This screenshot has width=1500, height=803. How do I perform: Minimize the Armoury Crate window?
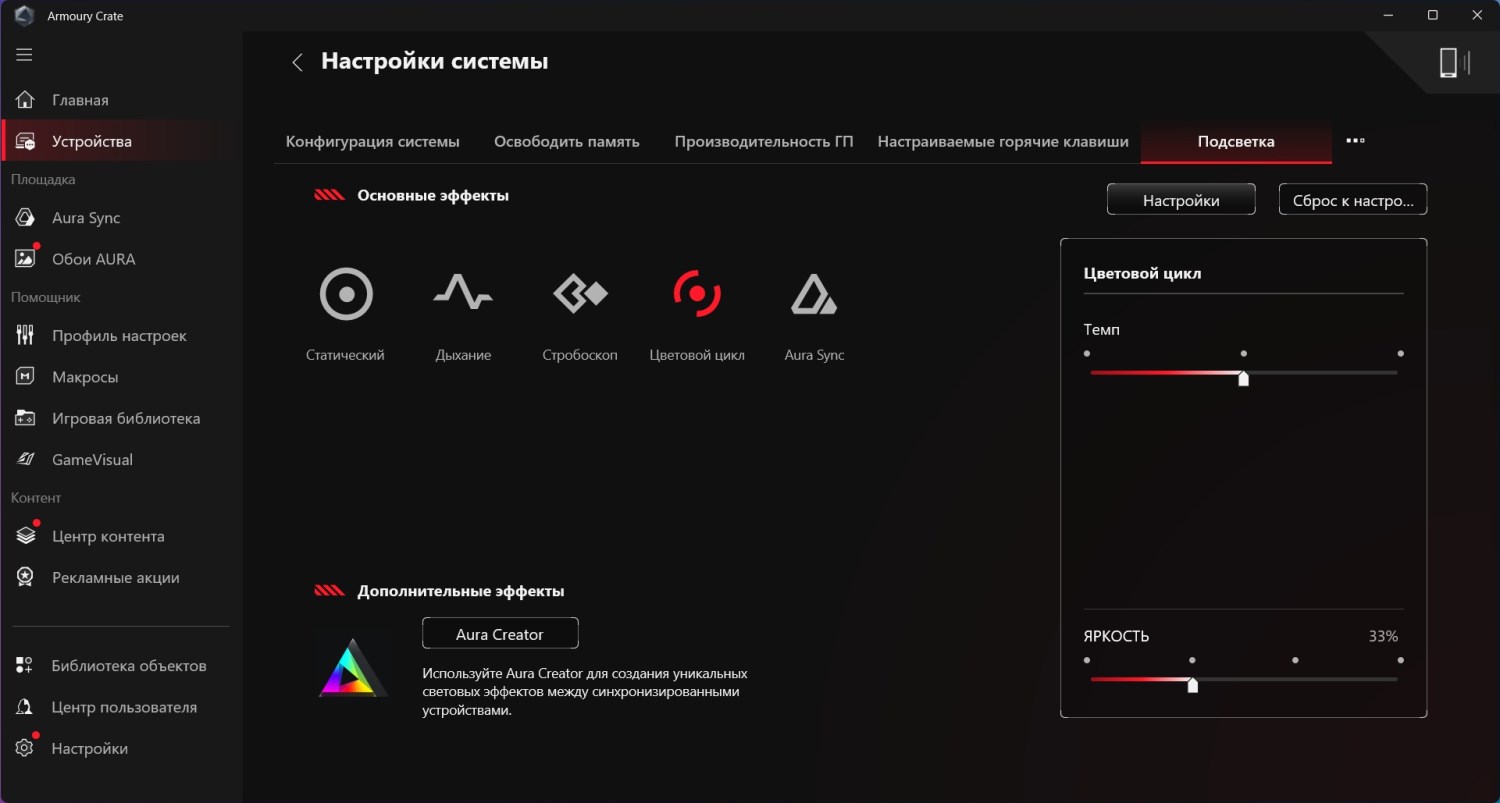(1386, 15)
